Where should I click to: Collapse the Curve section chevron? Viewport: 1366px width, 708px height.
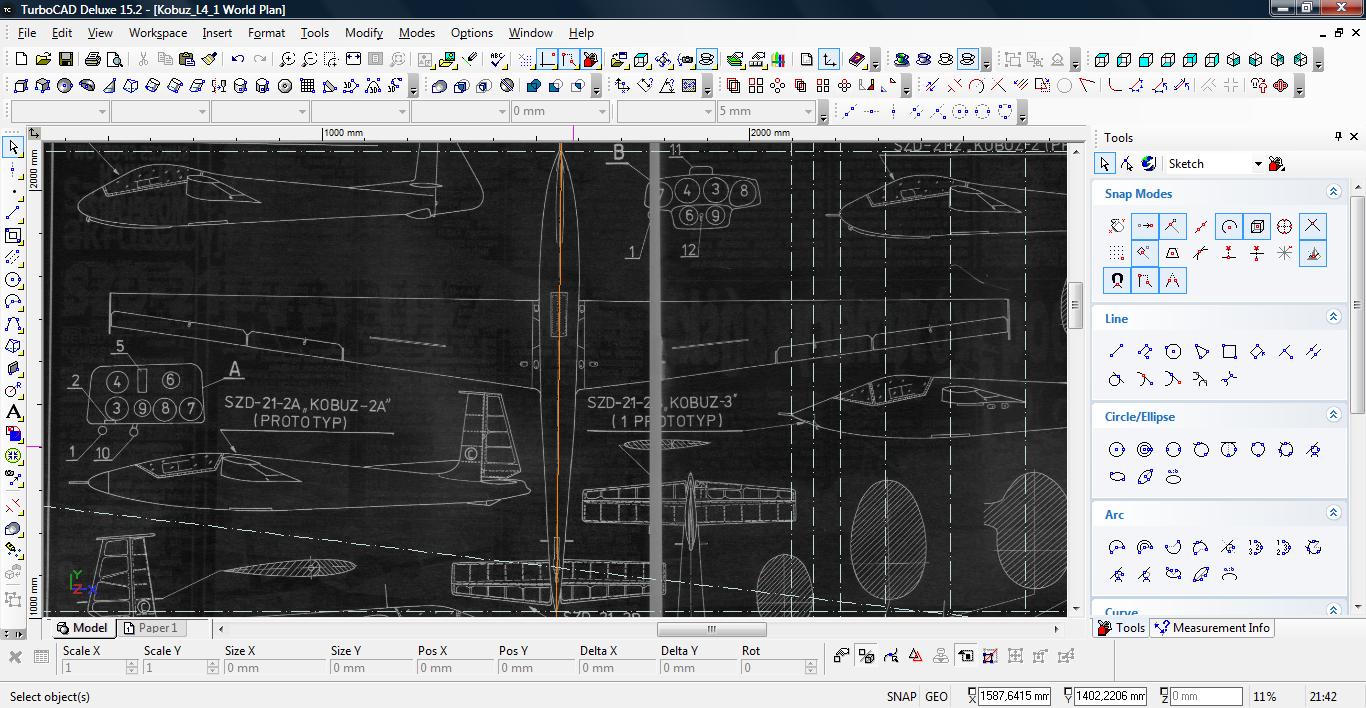coord(1333,610)
